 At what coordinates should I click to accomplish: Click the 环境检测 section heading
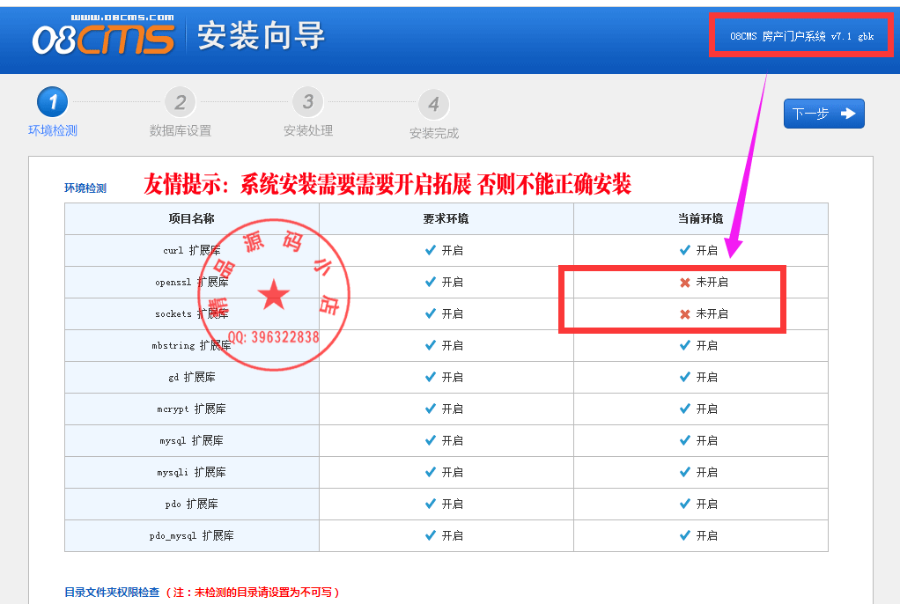click(x=85, y=188)
